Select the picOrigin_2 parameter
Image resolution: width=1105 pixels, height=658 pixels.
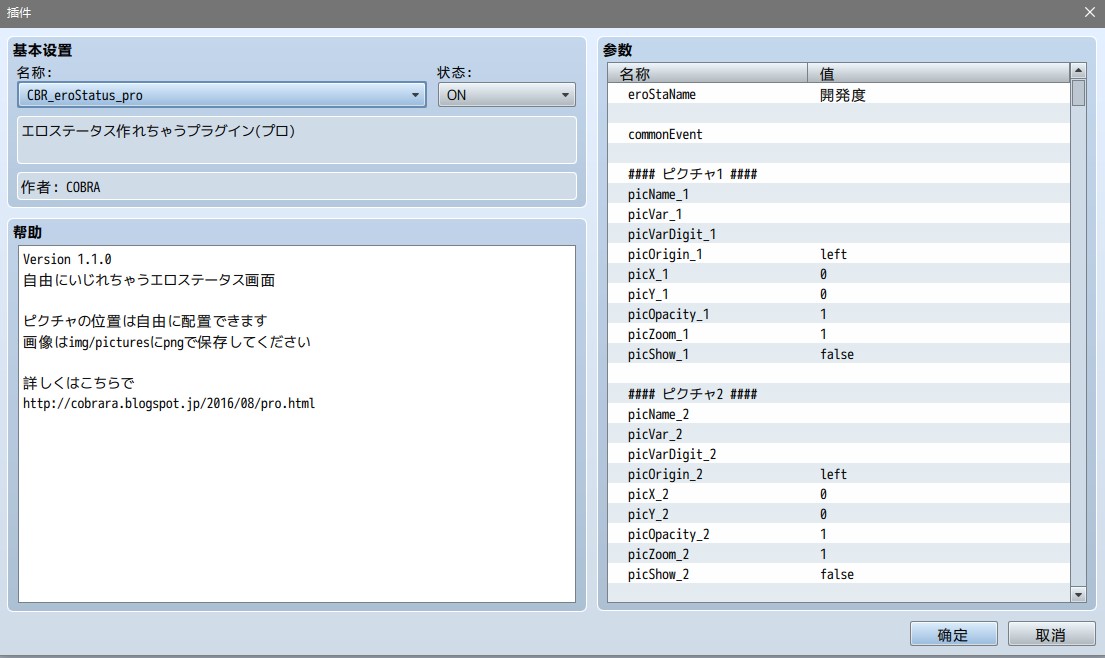(839, 474)
